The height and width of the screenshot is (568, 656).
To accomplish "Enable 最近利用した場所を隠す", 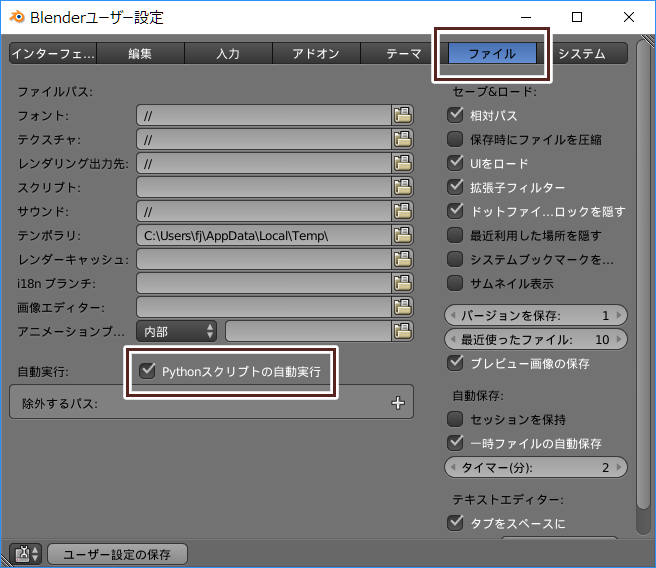I will [x=455, y=235].
